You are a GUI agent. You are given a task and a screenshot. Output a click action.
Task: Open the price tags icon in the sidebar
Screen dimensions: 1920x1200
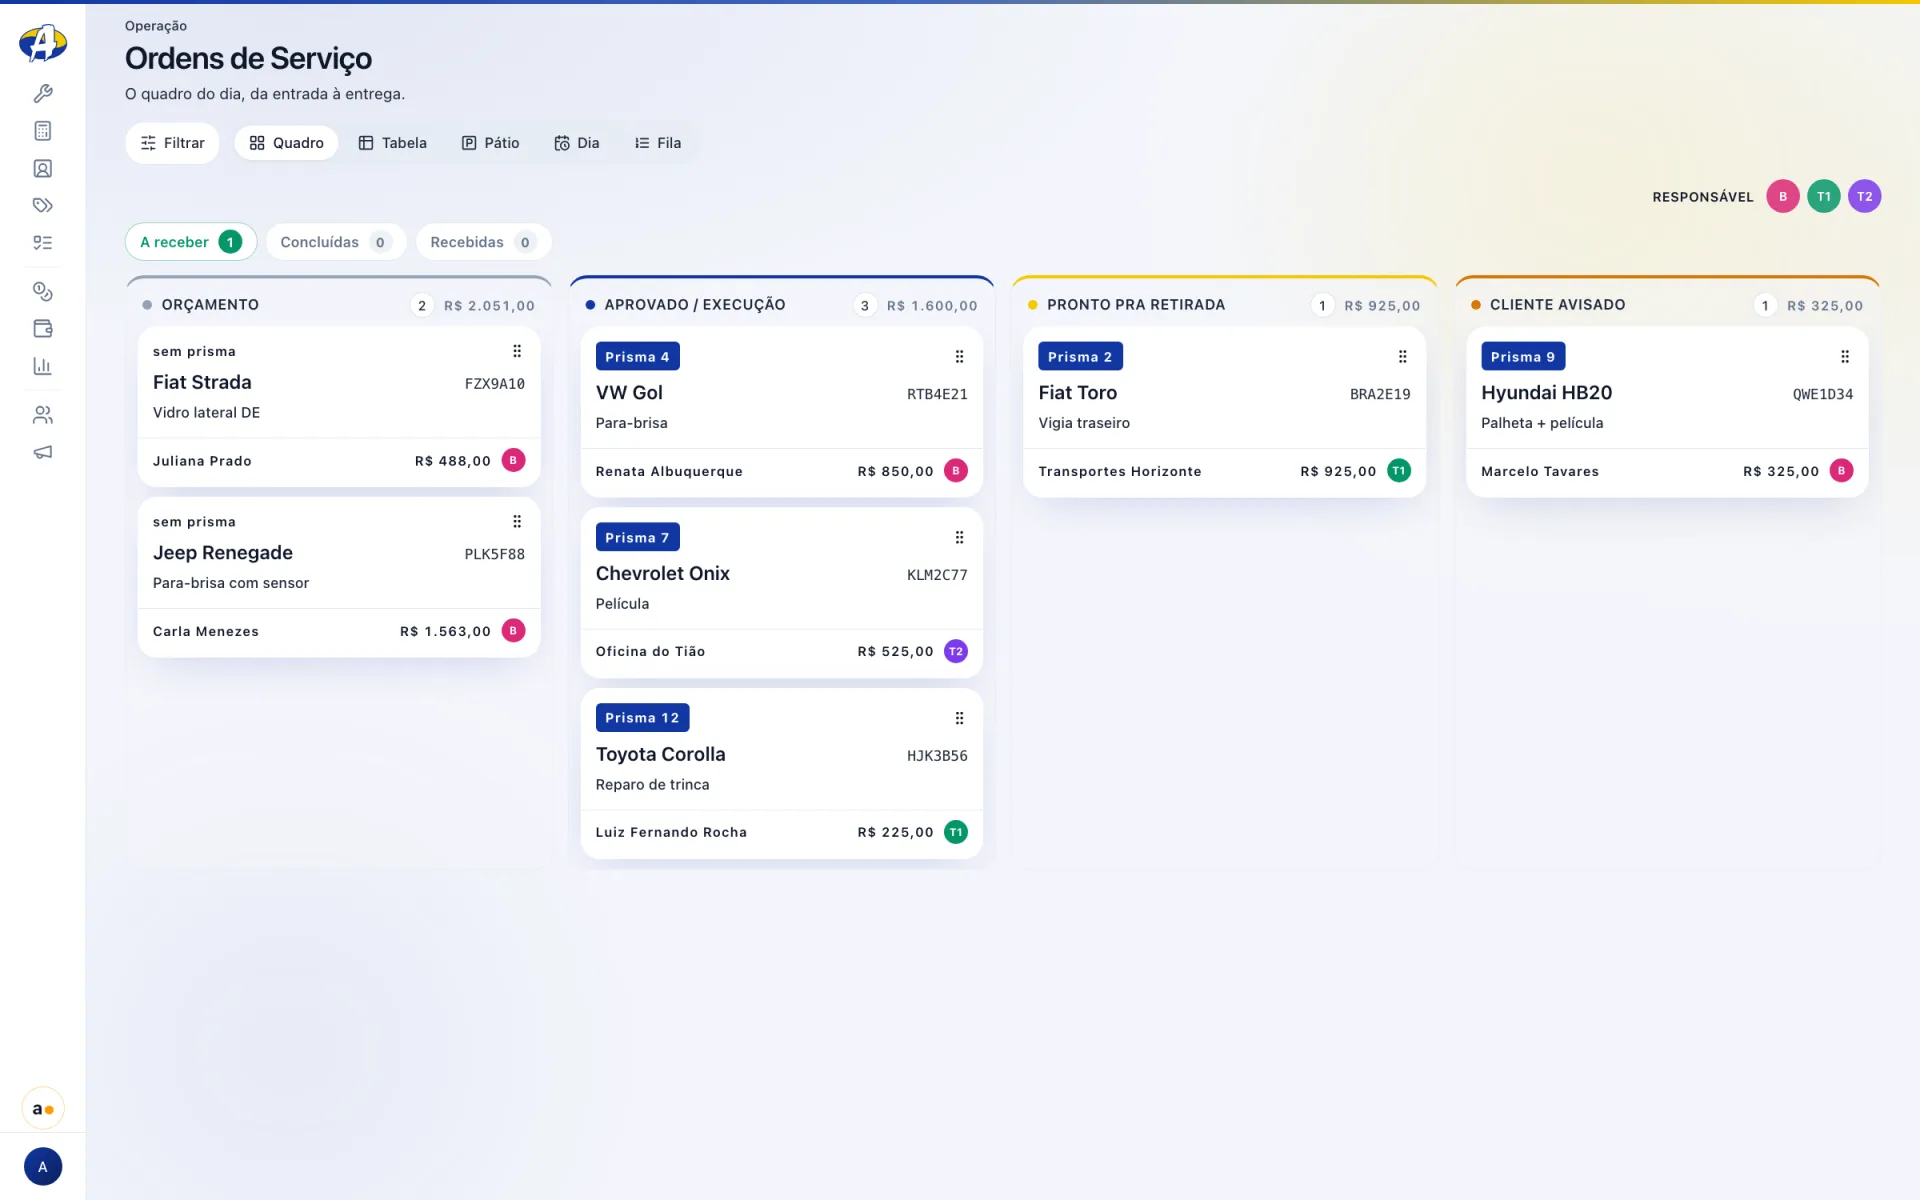point(43,205)
